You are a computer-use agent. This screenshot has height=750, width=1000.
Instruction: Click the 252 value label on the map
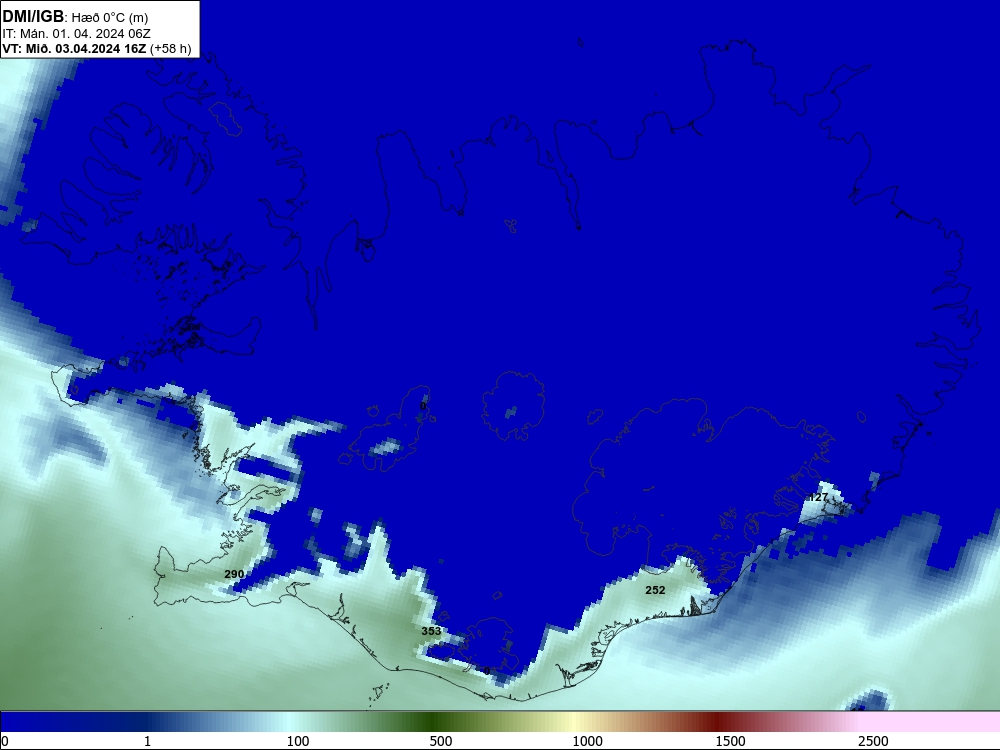pyautogui.click(x=655, y=590)
